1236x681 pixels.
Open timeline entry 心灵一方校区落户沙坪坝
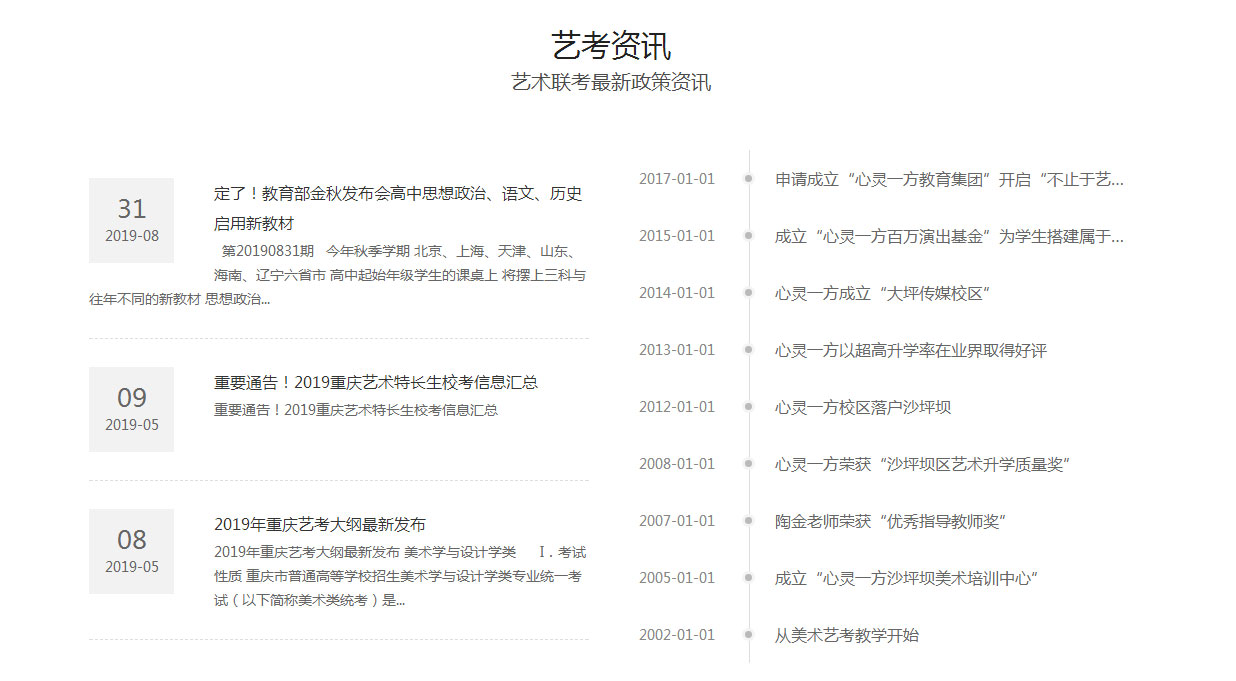pyautogui.click(x=862, y=408)
